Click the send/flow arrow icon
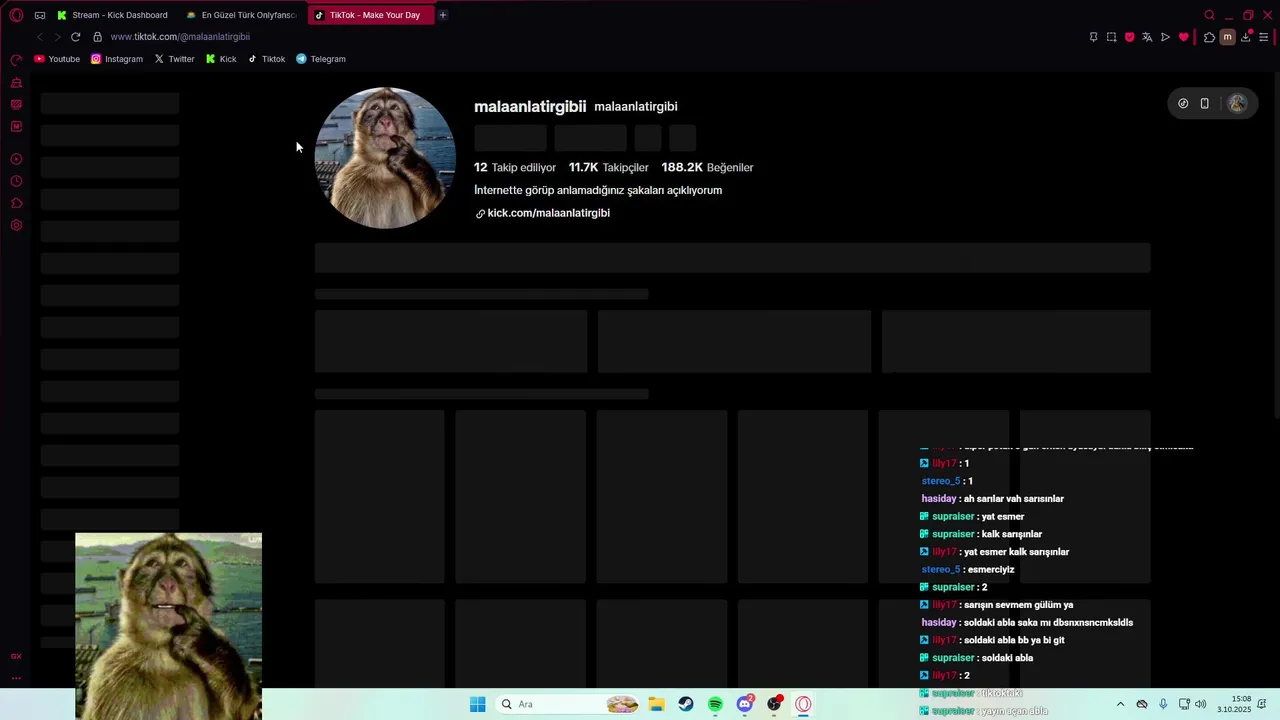 [x=1165, y=37]
